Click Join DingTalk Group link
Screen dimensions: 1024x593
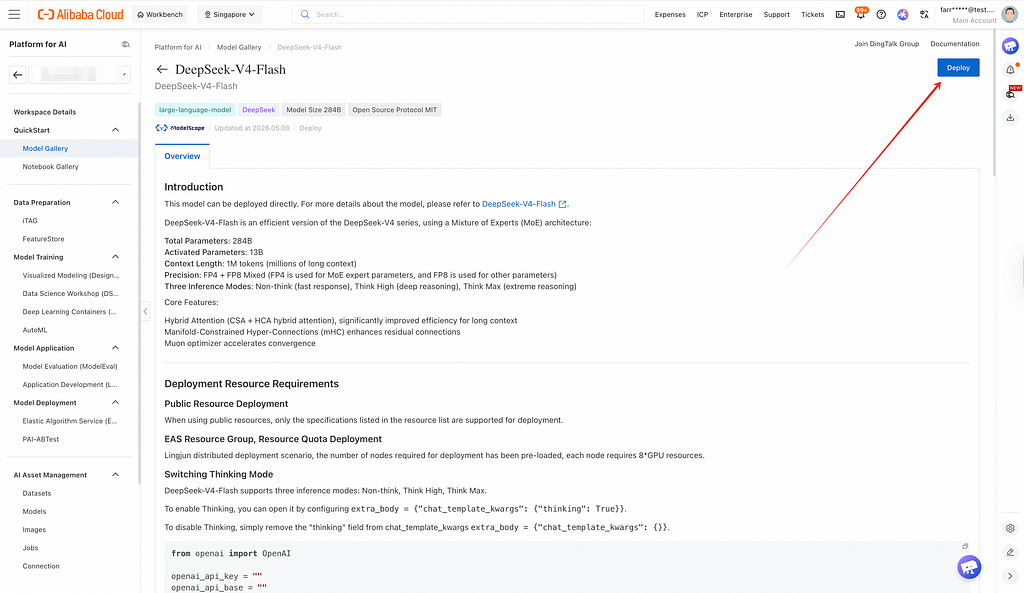point(886,44)
